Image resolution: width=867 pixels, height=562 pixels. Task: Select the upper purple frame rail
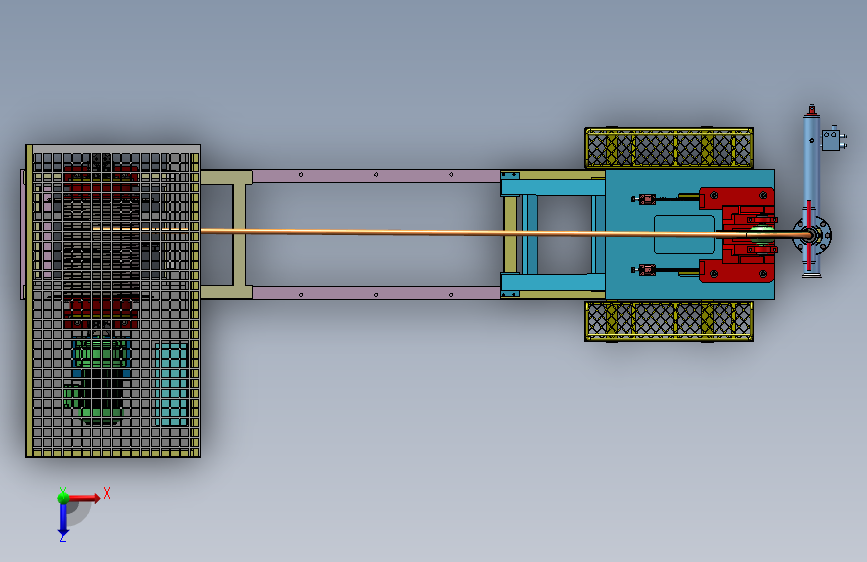pos(376,176)
